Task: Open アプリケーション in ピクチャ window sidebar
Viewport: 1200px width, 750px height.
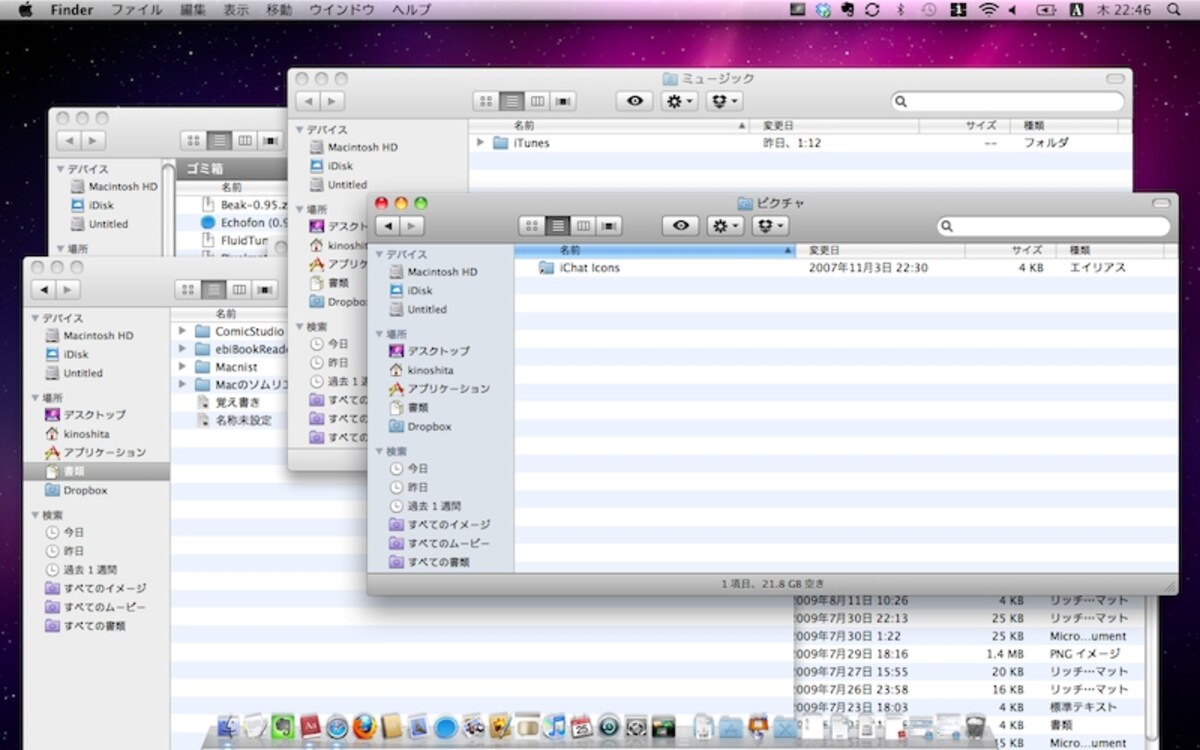Action: [x=440, y=388]
